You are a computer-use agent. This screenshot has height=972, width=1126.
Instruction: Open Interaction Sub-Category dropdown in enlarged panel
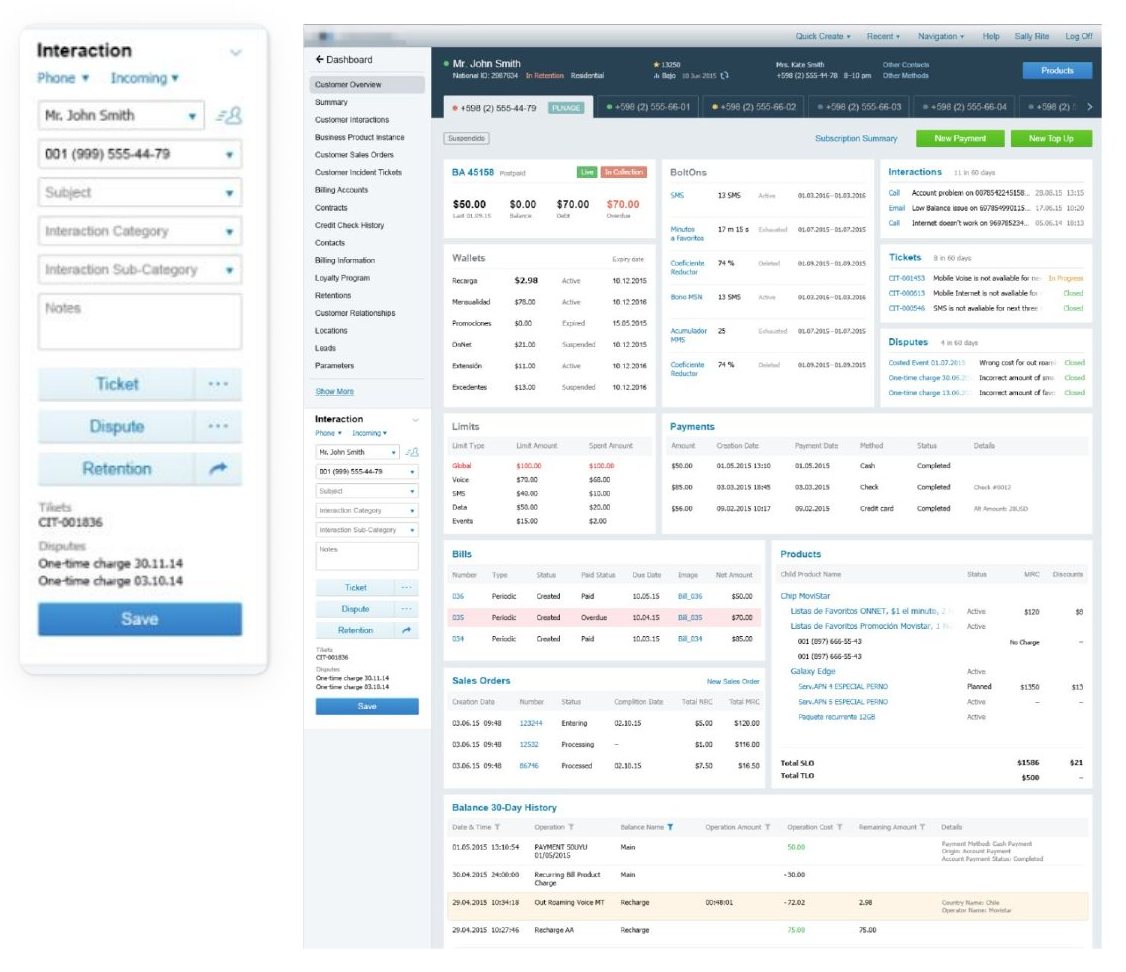pyautogui.click(x=139, y=270)
